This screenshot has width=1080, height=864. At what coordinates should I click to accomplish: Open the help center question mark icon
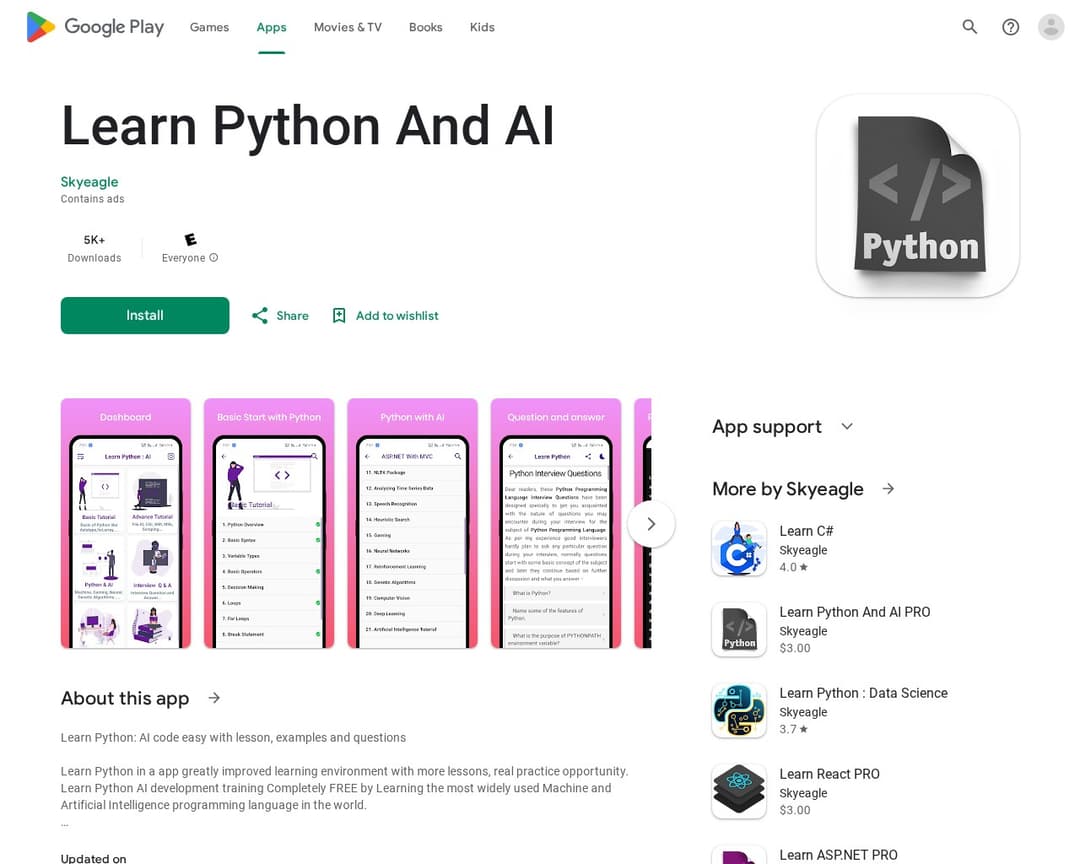point(1010,27)
